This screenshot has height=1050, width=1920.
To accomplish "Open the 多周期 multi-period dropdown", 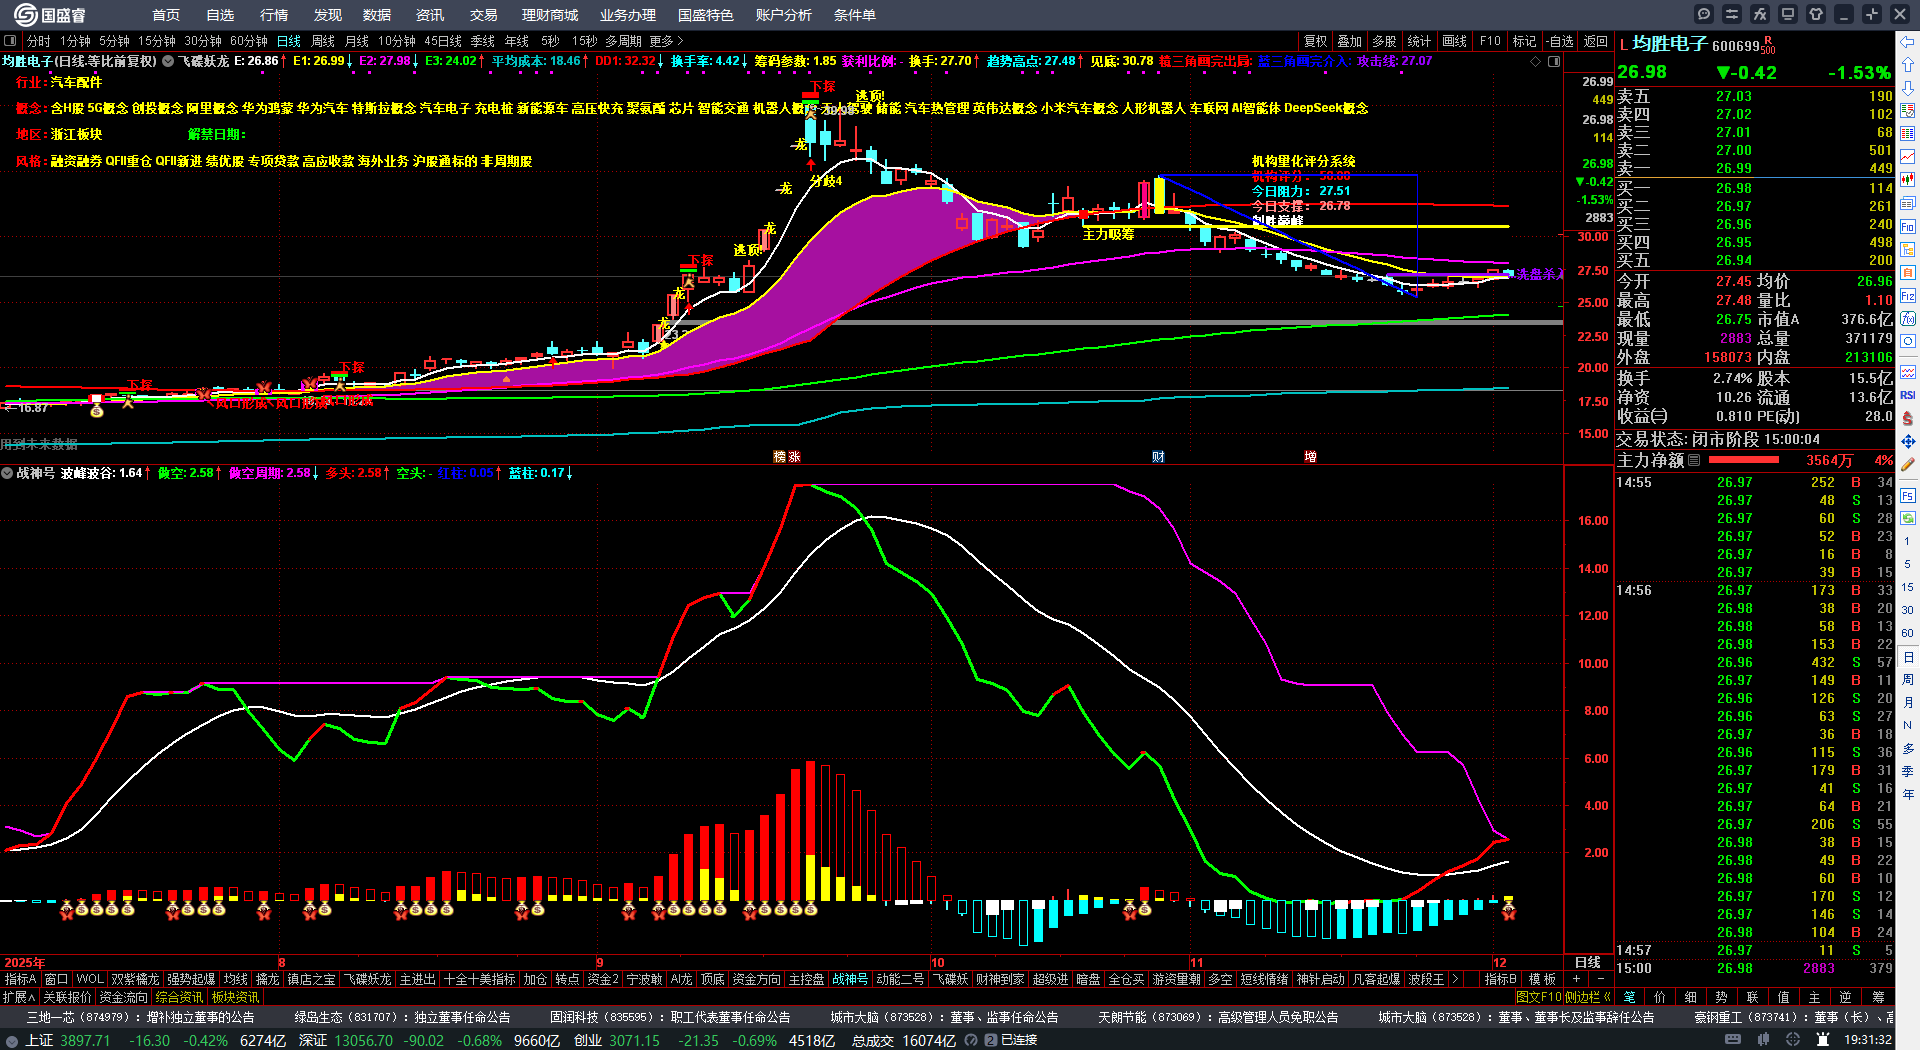I will 623,41.
